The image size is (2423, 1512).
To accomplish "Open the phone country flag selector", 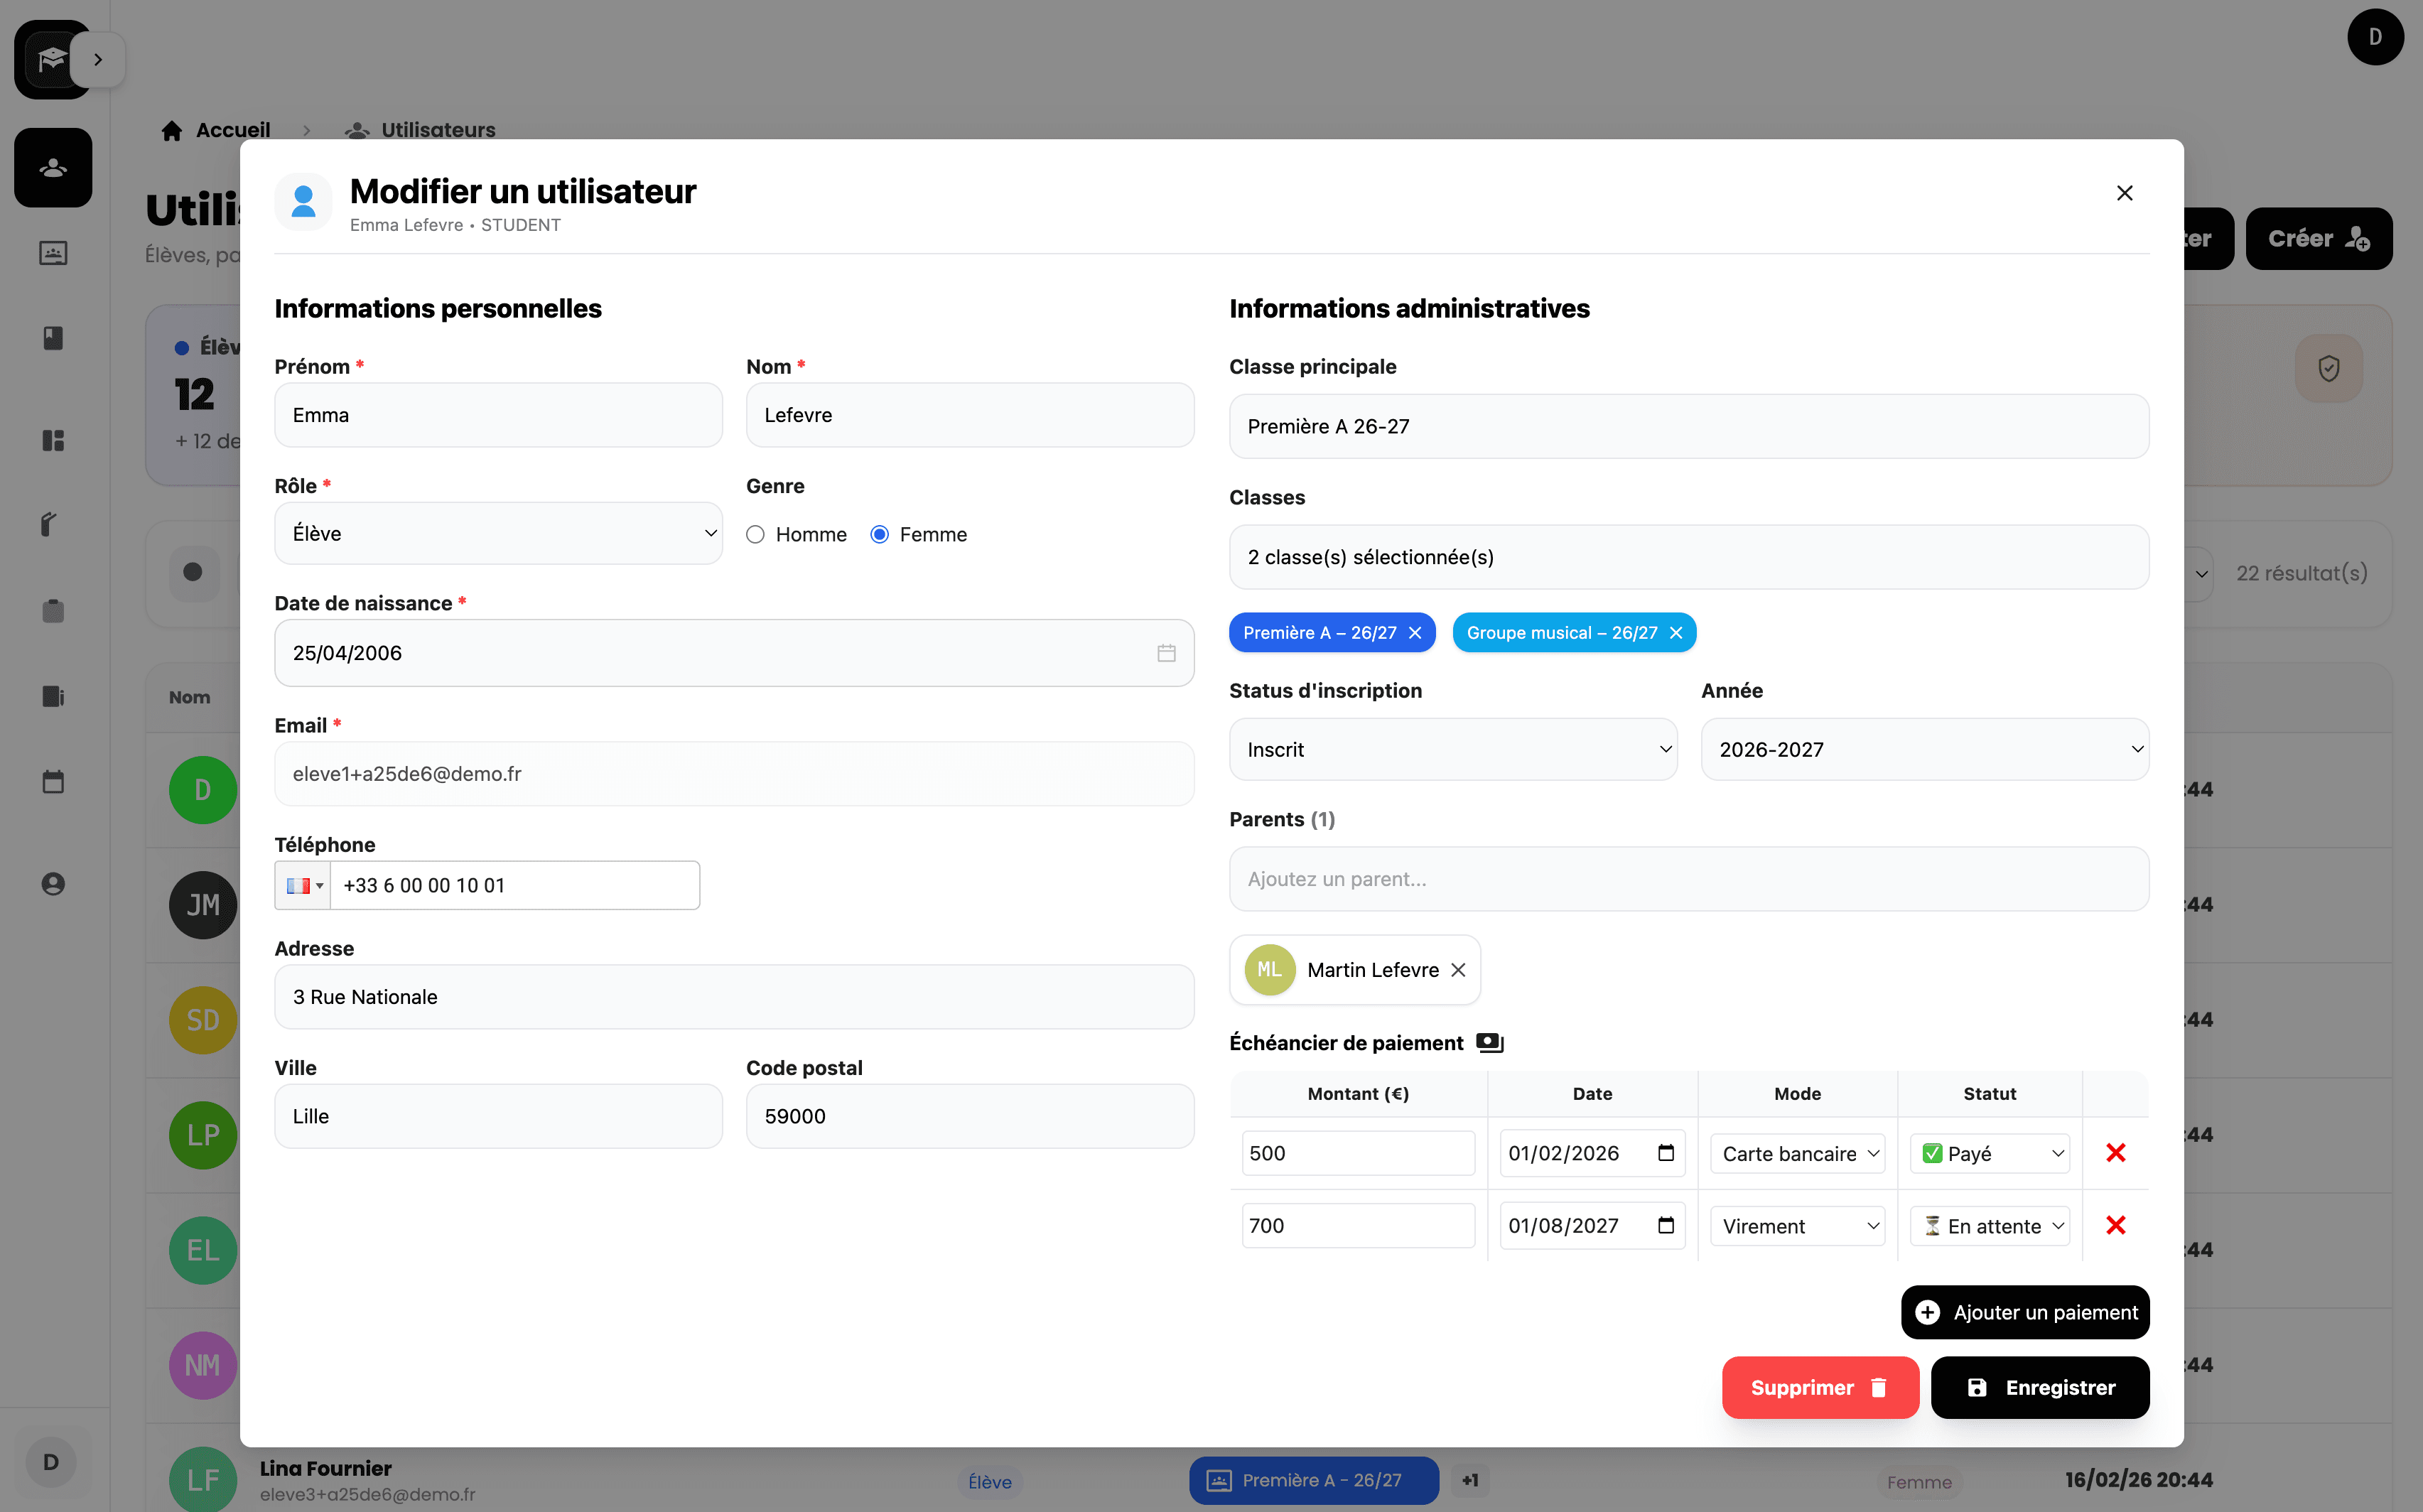I will pos(303,886).
